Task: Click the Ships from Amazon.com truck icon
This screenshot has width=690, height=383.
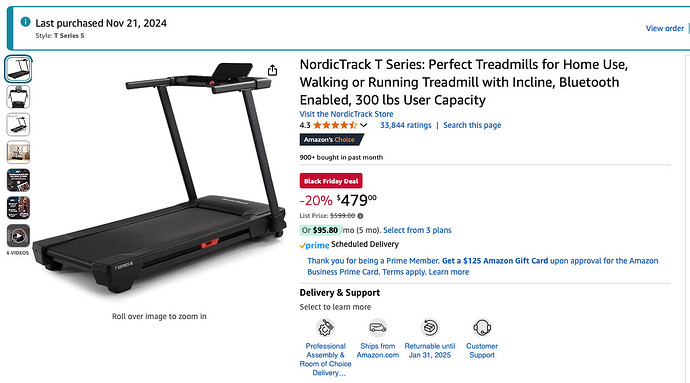Action: coord(378,328)
